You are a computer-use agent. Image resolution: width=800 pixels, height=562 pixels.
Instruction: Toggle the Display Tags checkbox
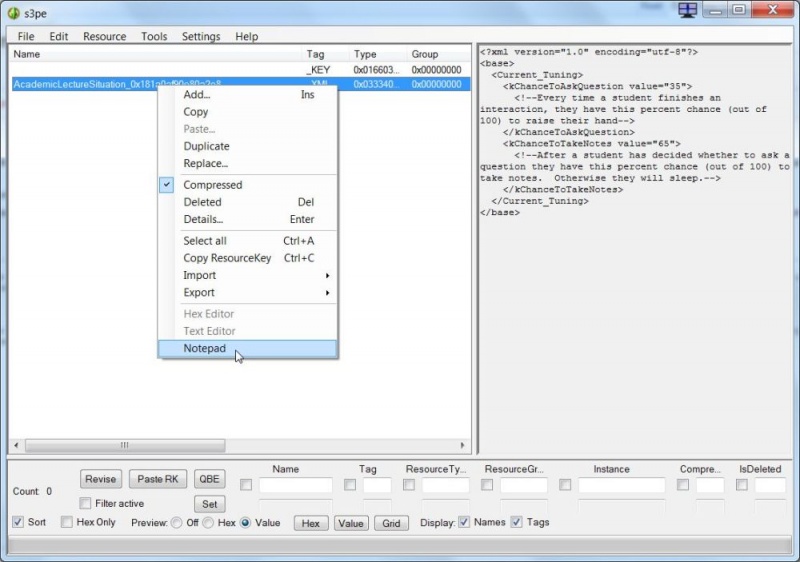click(516, 522)
